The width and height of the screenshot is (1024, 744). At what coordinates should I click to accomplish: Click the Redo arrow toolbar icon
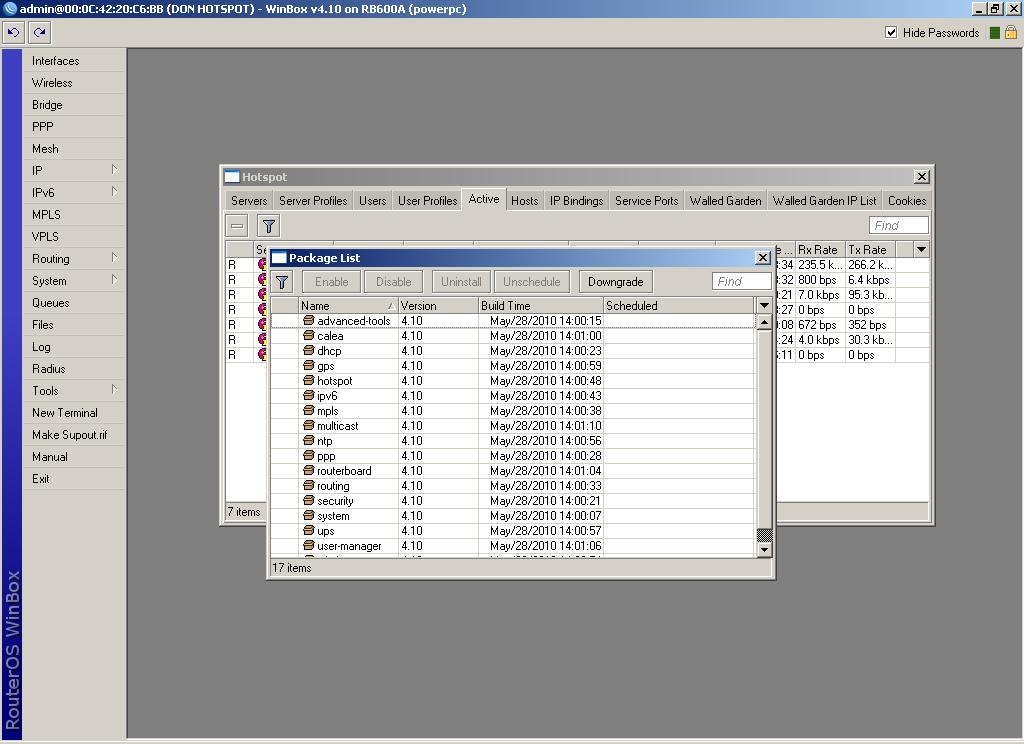click(39, 32)
